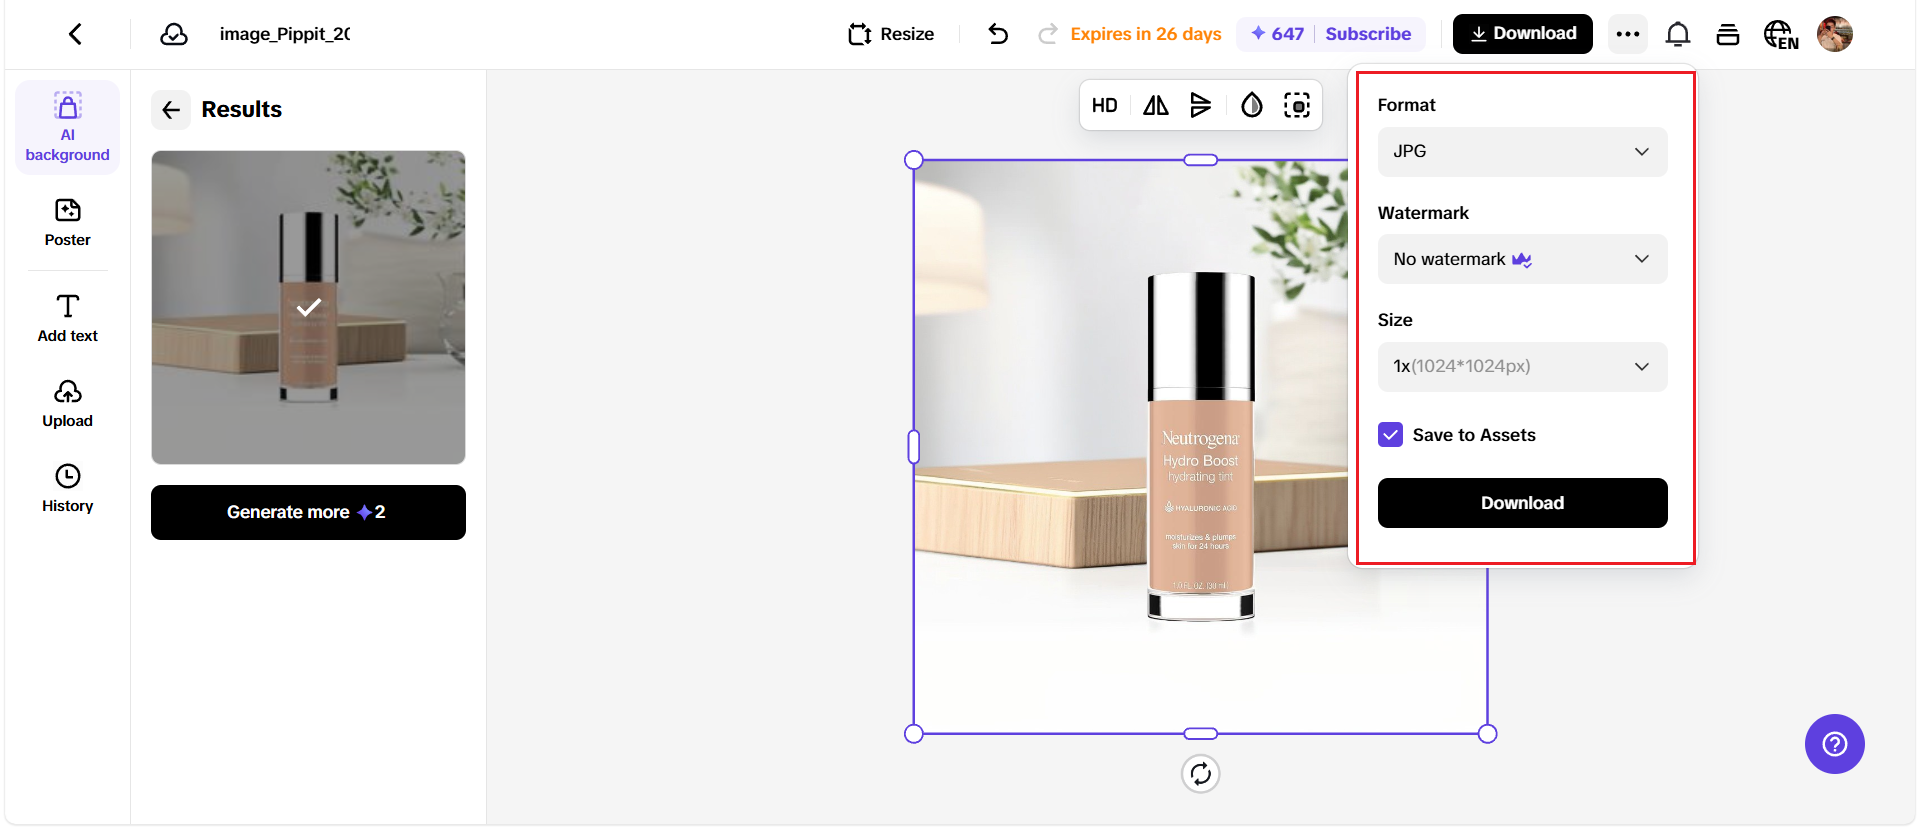Toggle the Save to Assets checkbox
1920x829 pixels.
point(1390,435)
